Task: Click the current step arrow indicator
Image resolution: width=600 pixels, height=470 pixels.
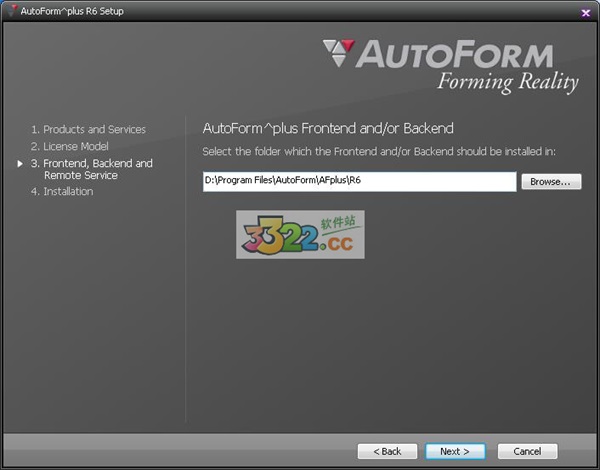Action: pyautogui.click(x=20, y=164)
